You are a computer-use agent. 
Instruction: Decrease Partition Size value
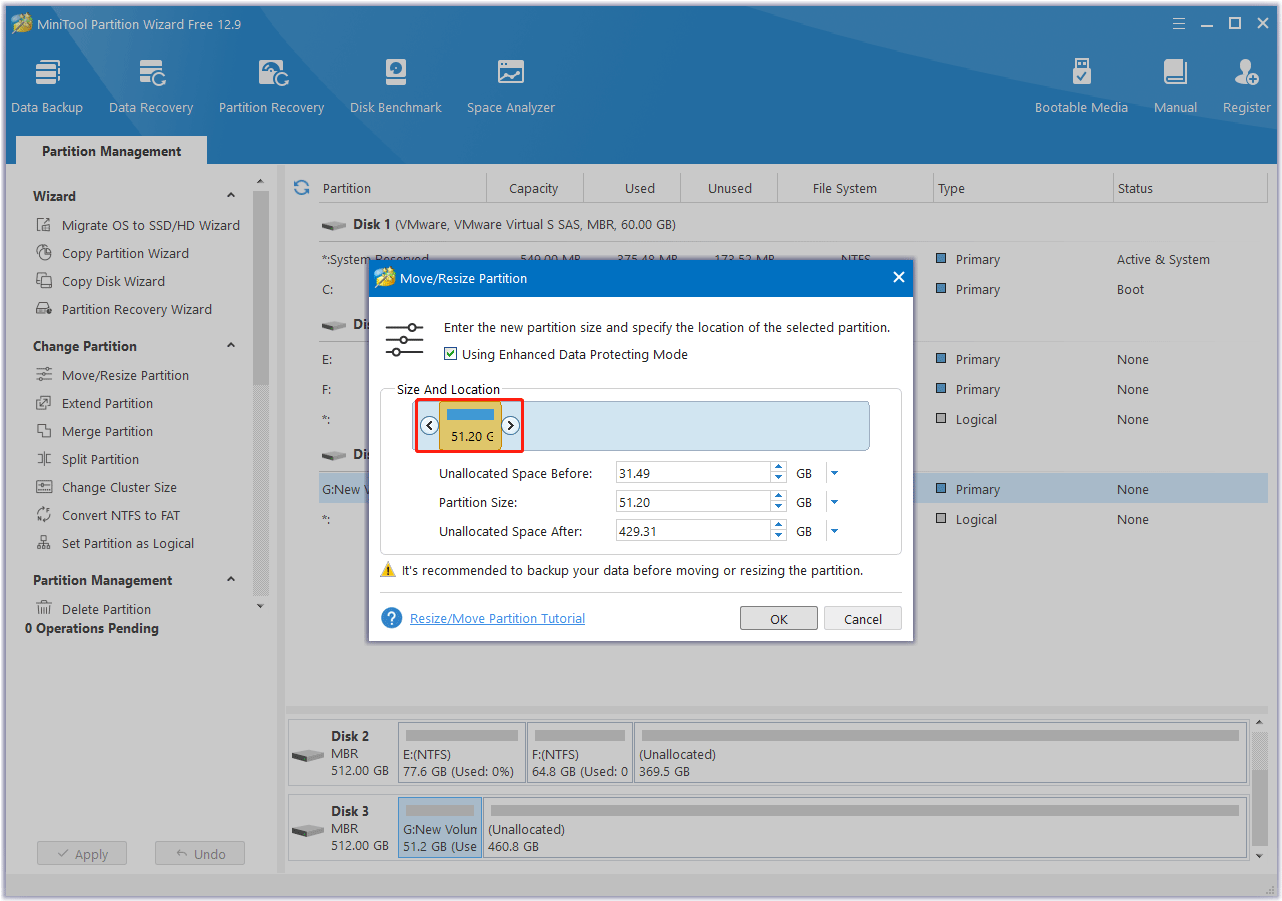(x=779, y=507)
